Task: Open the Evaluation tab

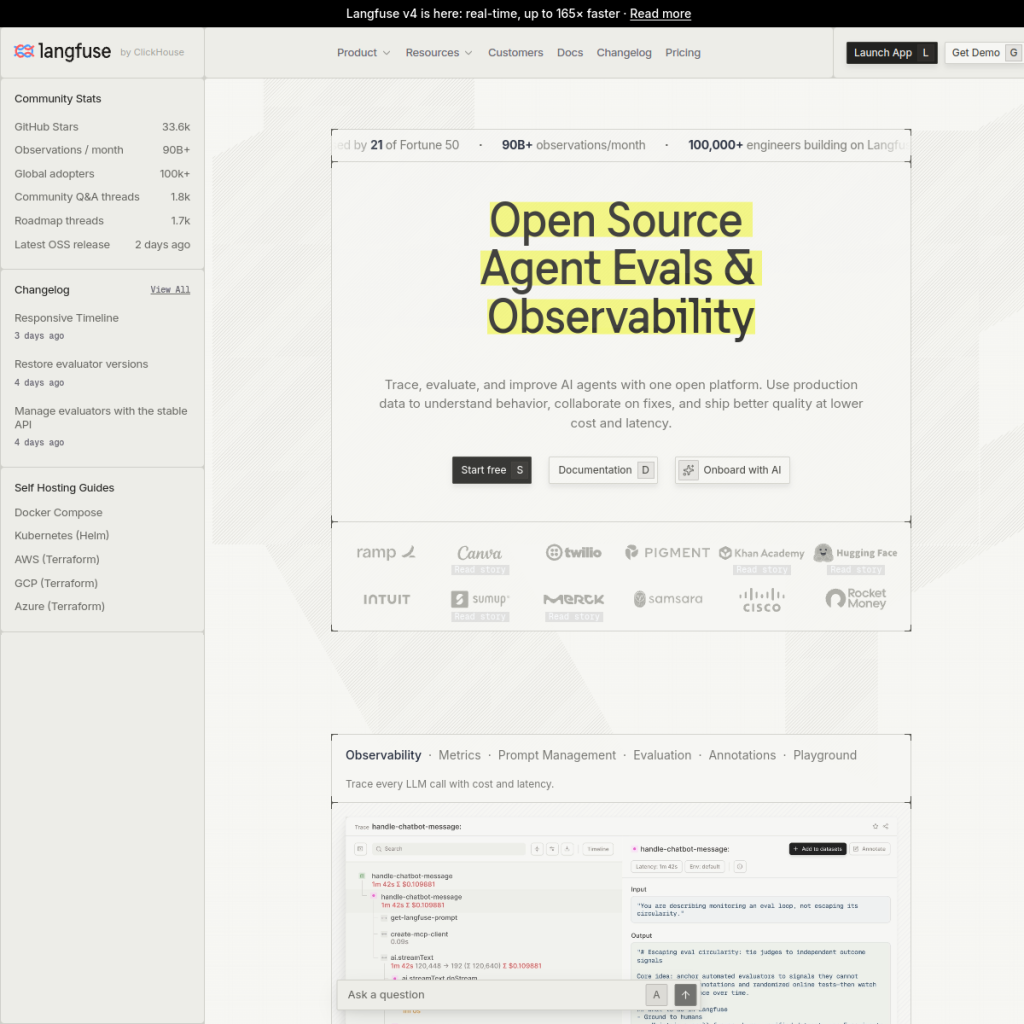Action: 662,755
